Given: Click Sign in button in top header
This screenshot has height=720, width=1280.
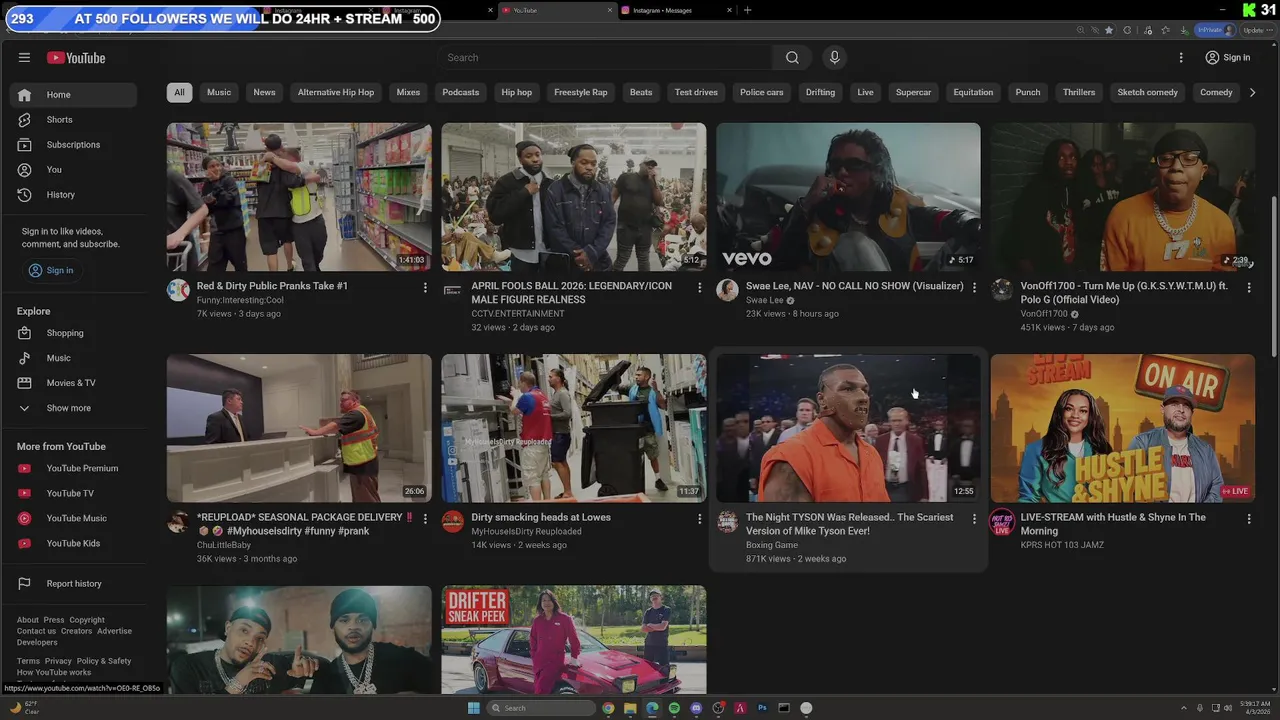Looking at the screenshot, I should coord(1228,58).
